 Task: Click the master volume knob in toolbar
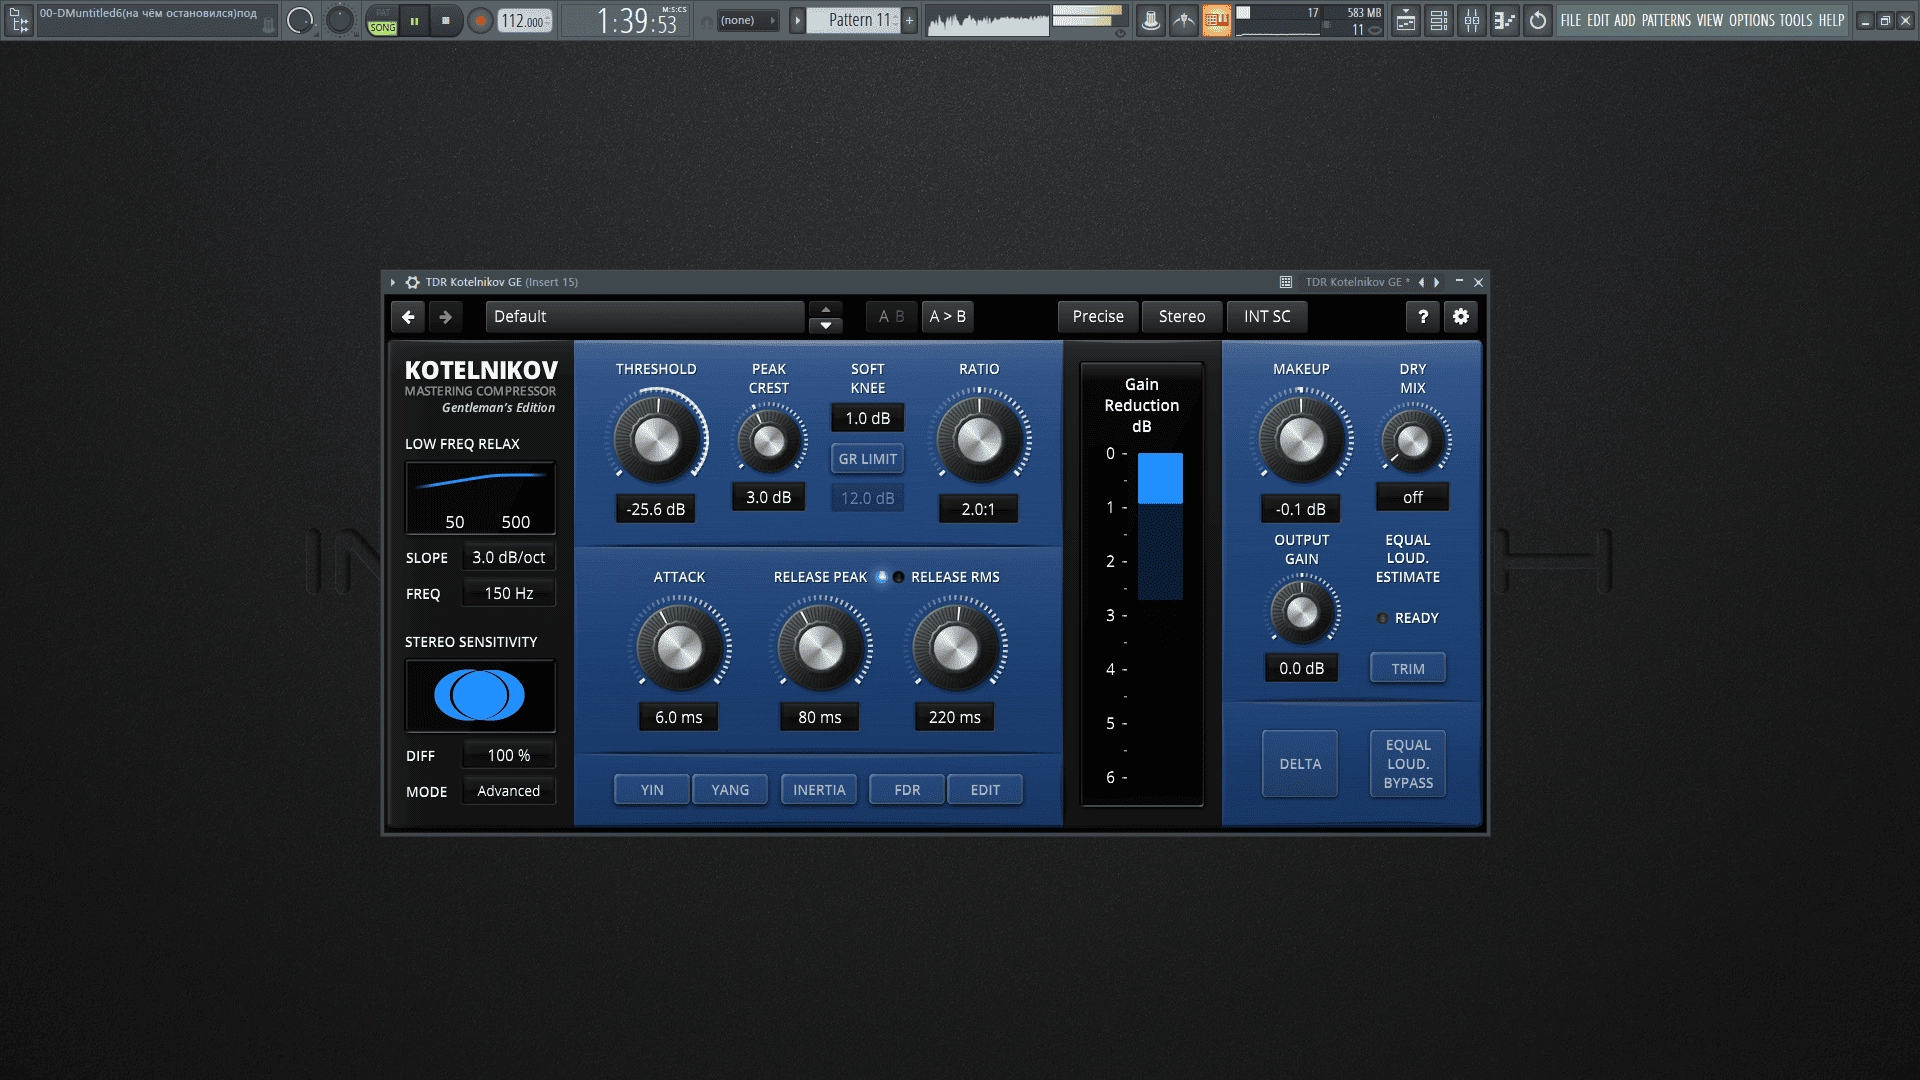coord(300,20)
